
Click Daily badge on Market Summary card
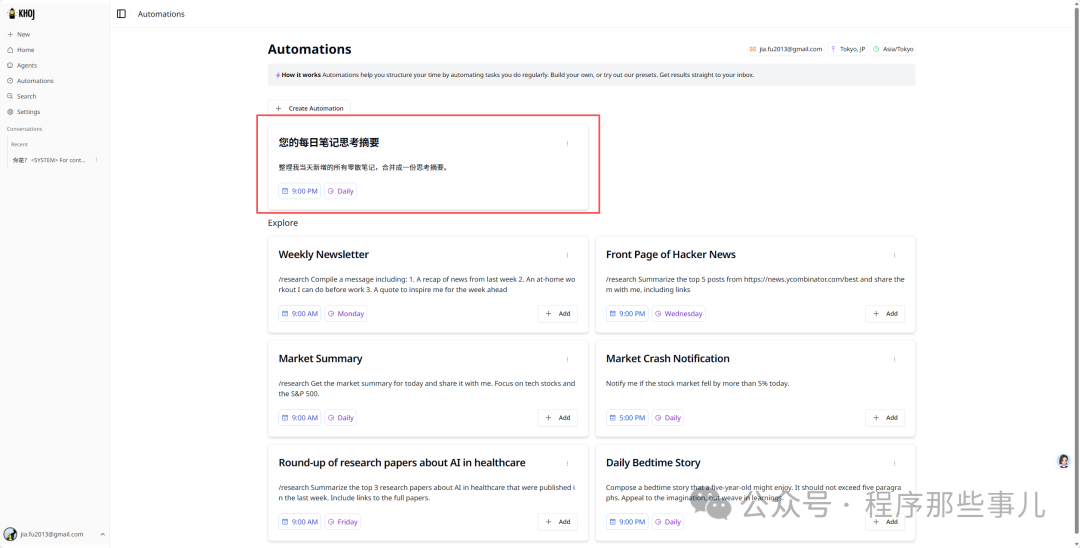[340, 417]
